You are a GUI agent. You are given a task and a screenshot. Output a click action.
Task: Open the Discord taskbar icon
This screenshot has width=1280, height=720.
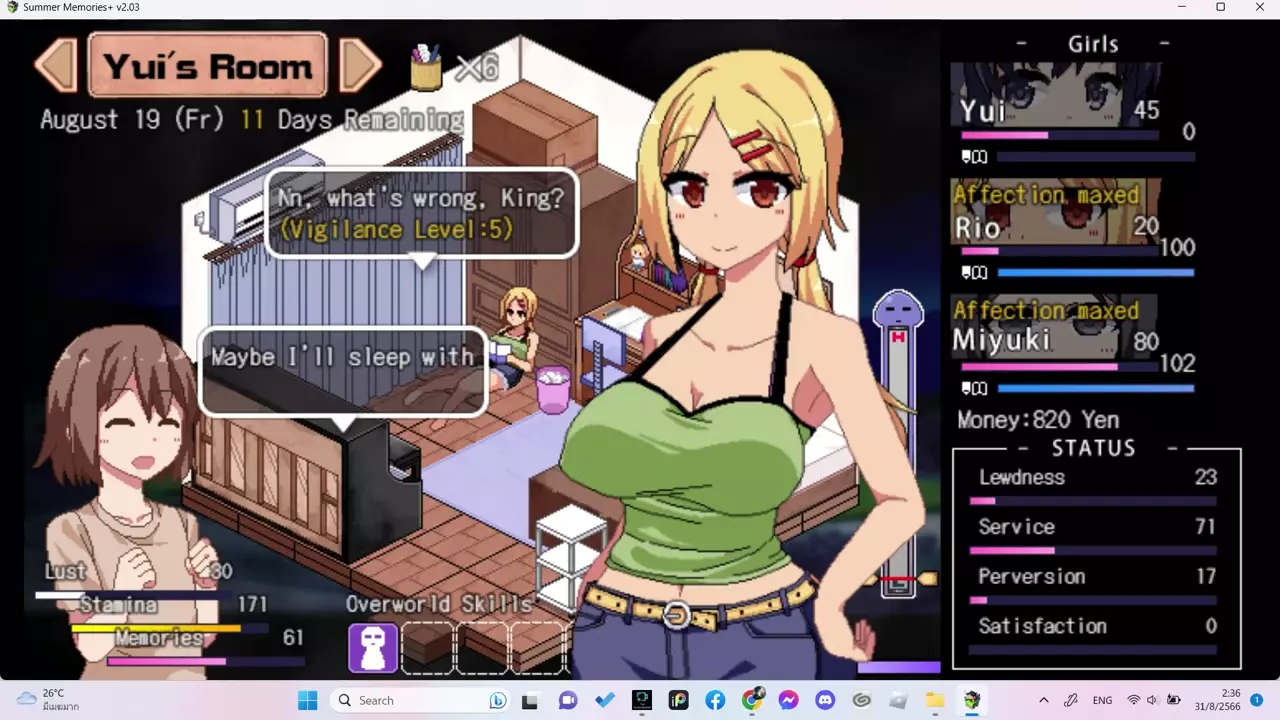(x=824, y=700)
